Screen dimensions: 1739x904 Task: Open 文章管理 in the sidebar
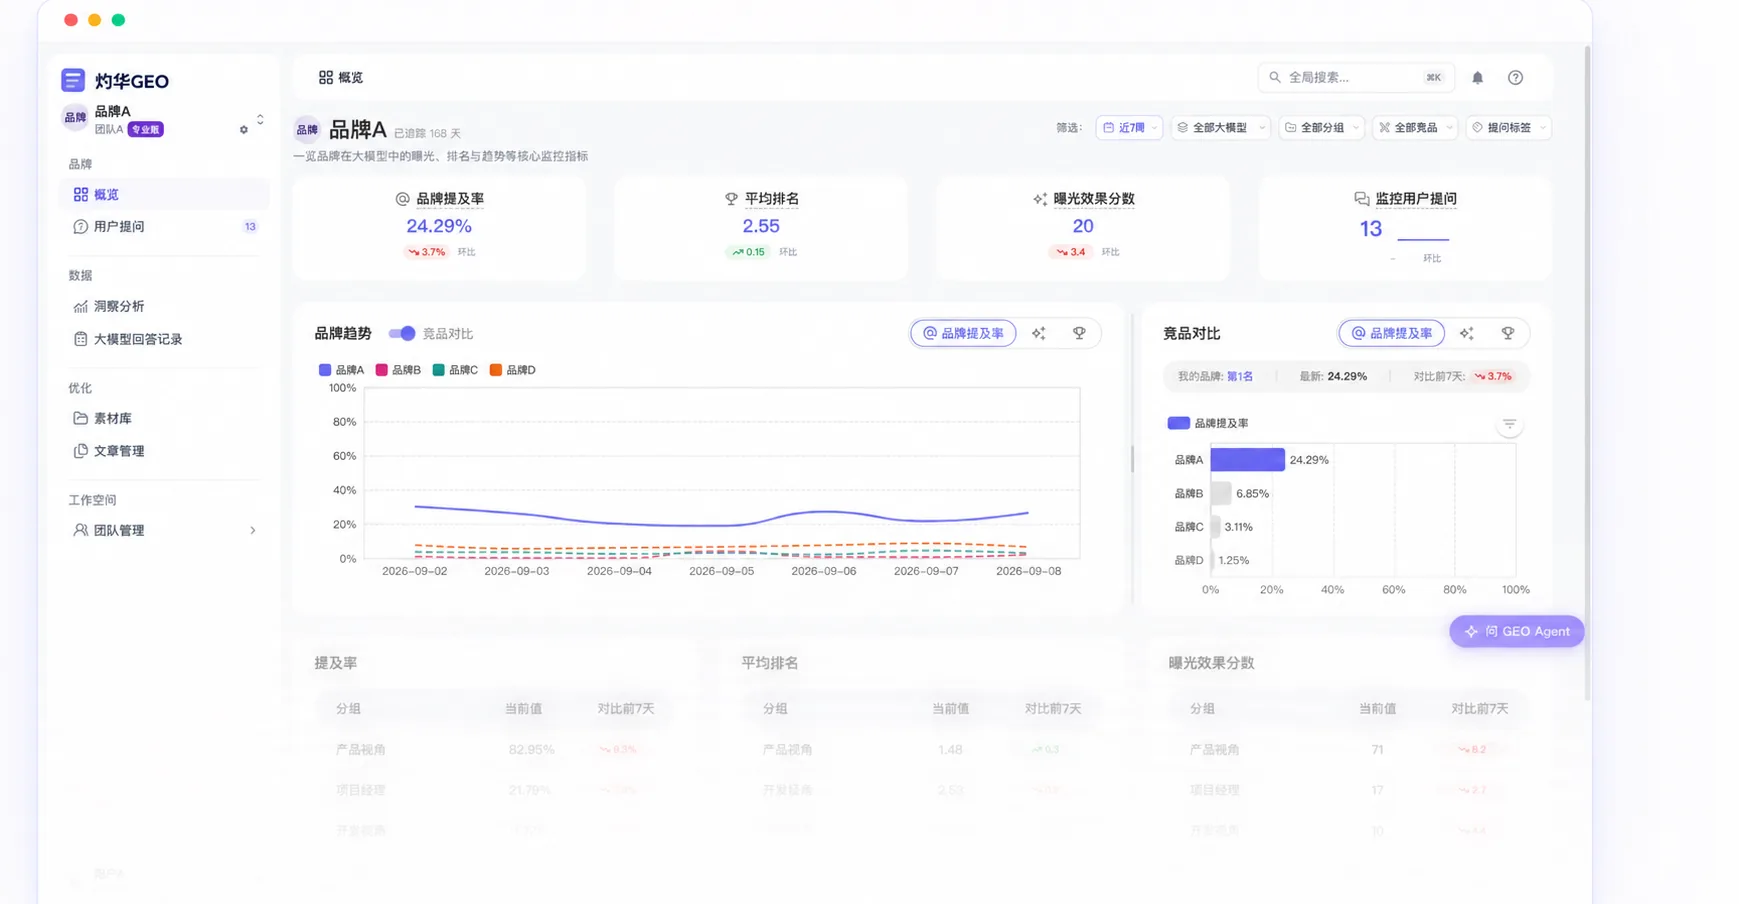165,451
